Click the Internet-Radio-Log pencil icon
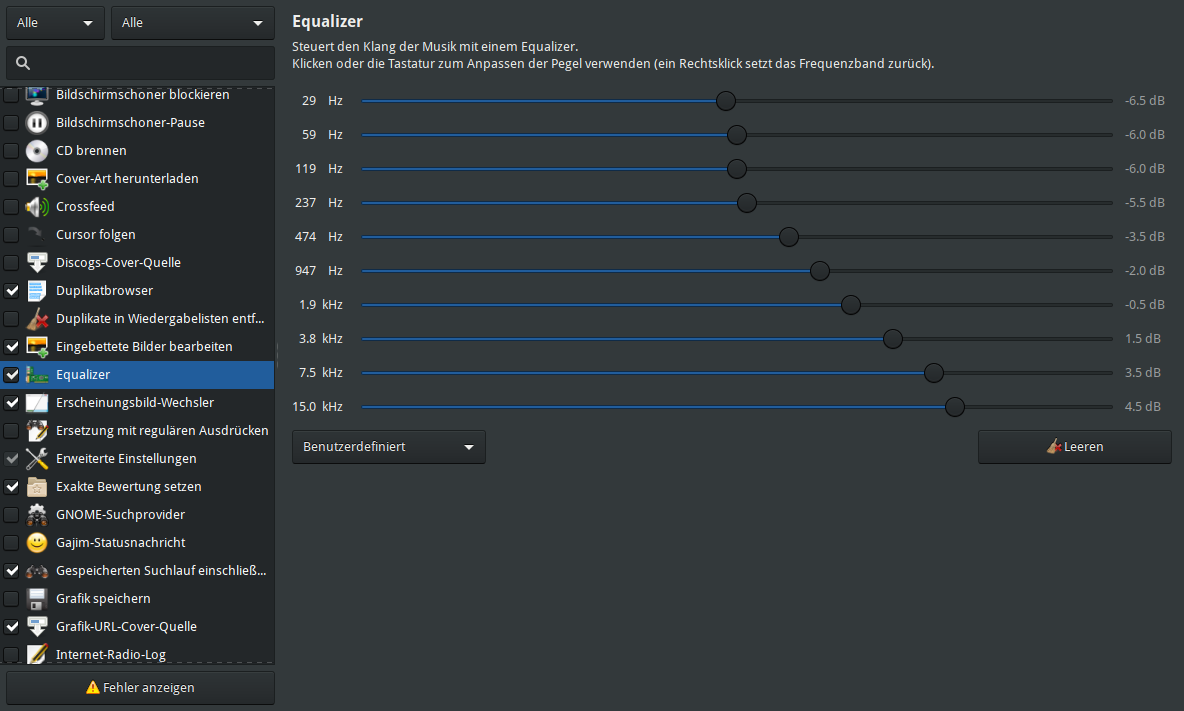Screen dimensions: 1184x711 [37, 654]
